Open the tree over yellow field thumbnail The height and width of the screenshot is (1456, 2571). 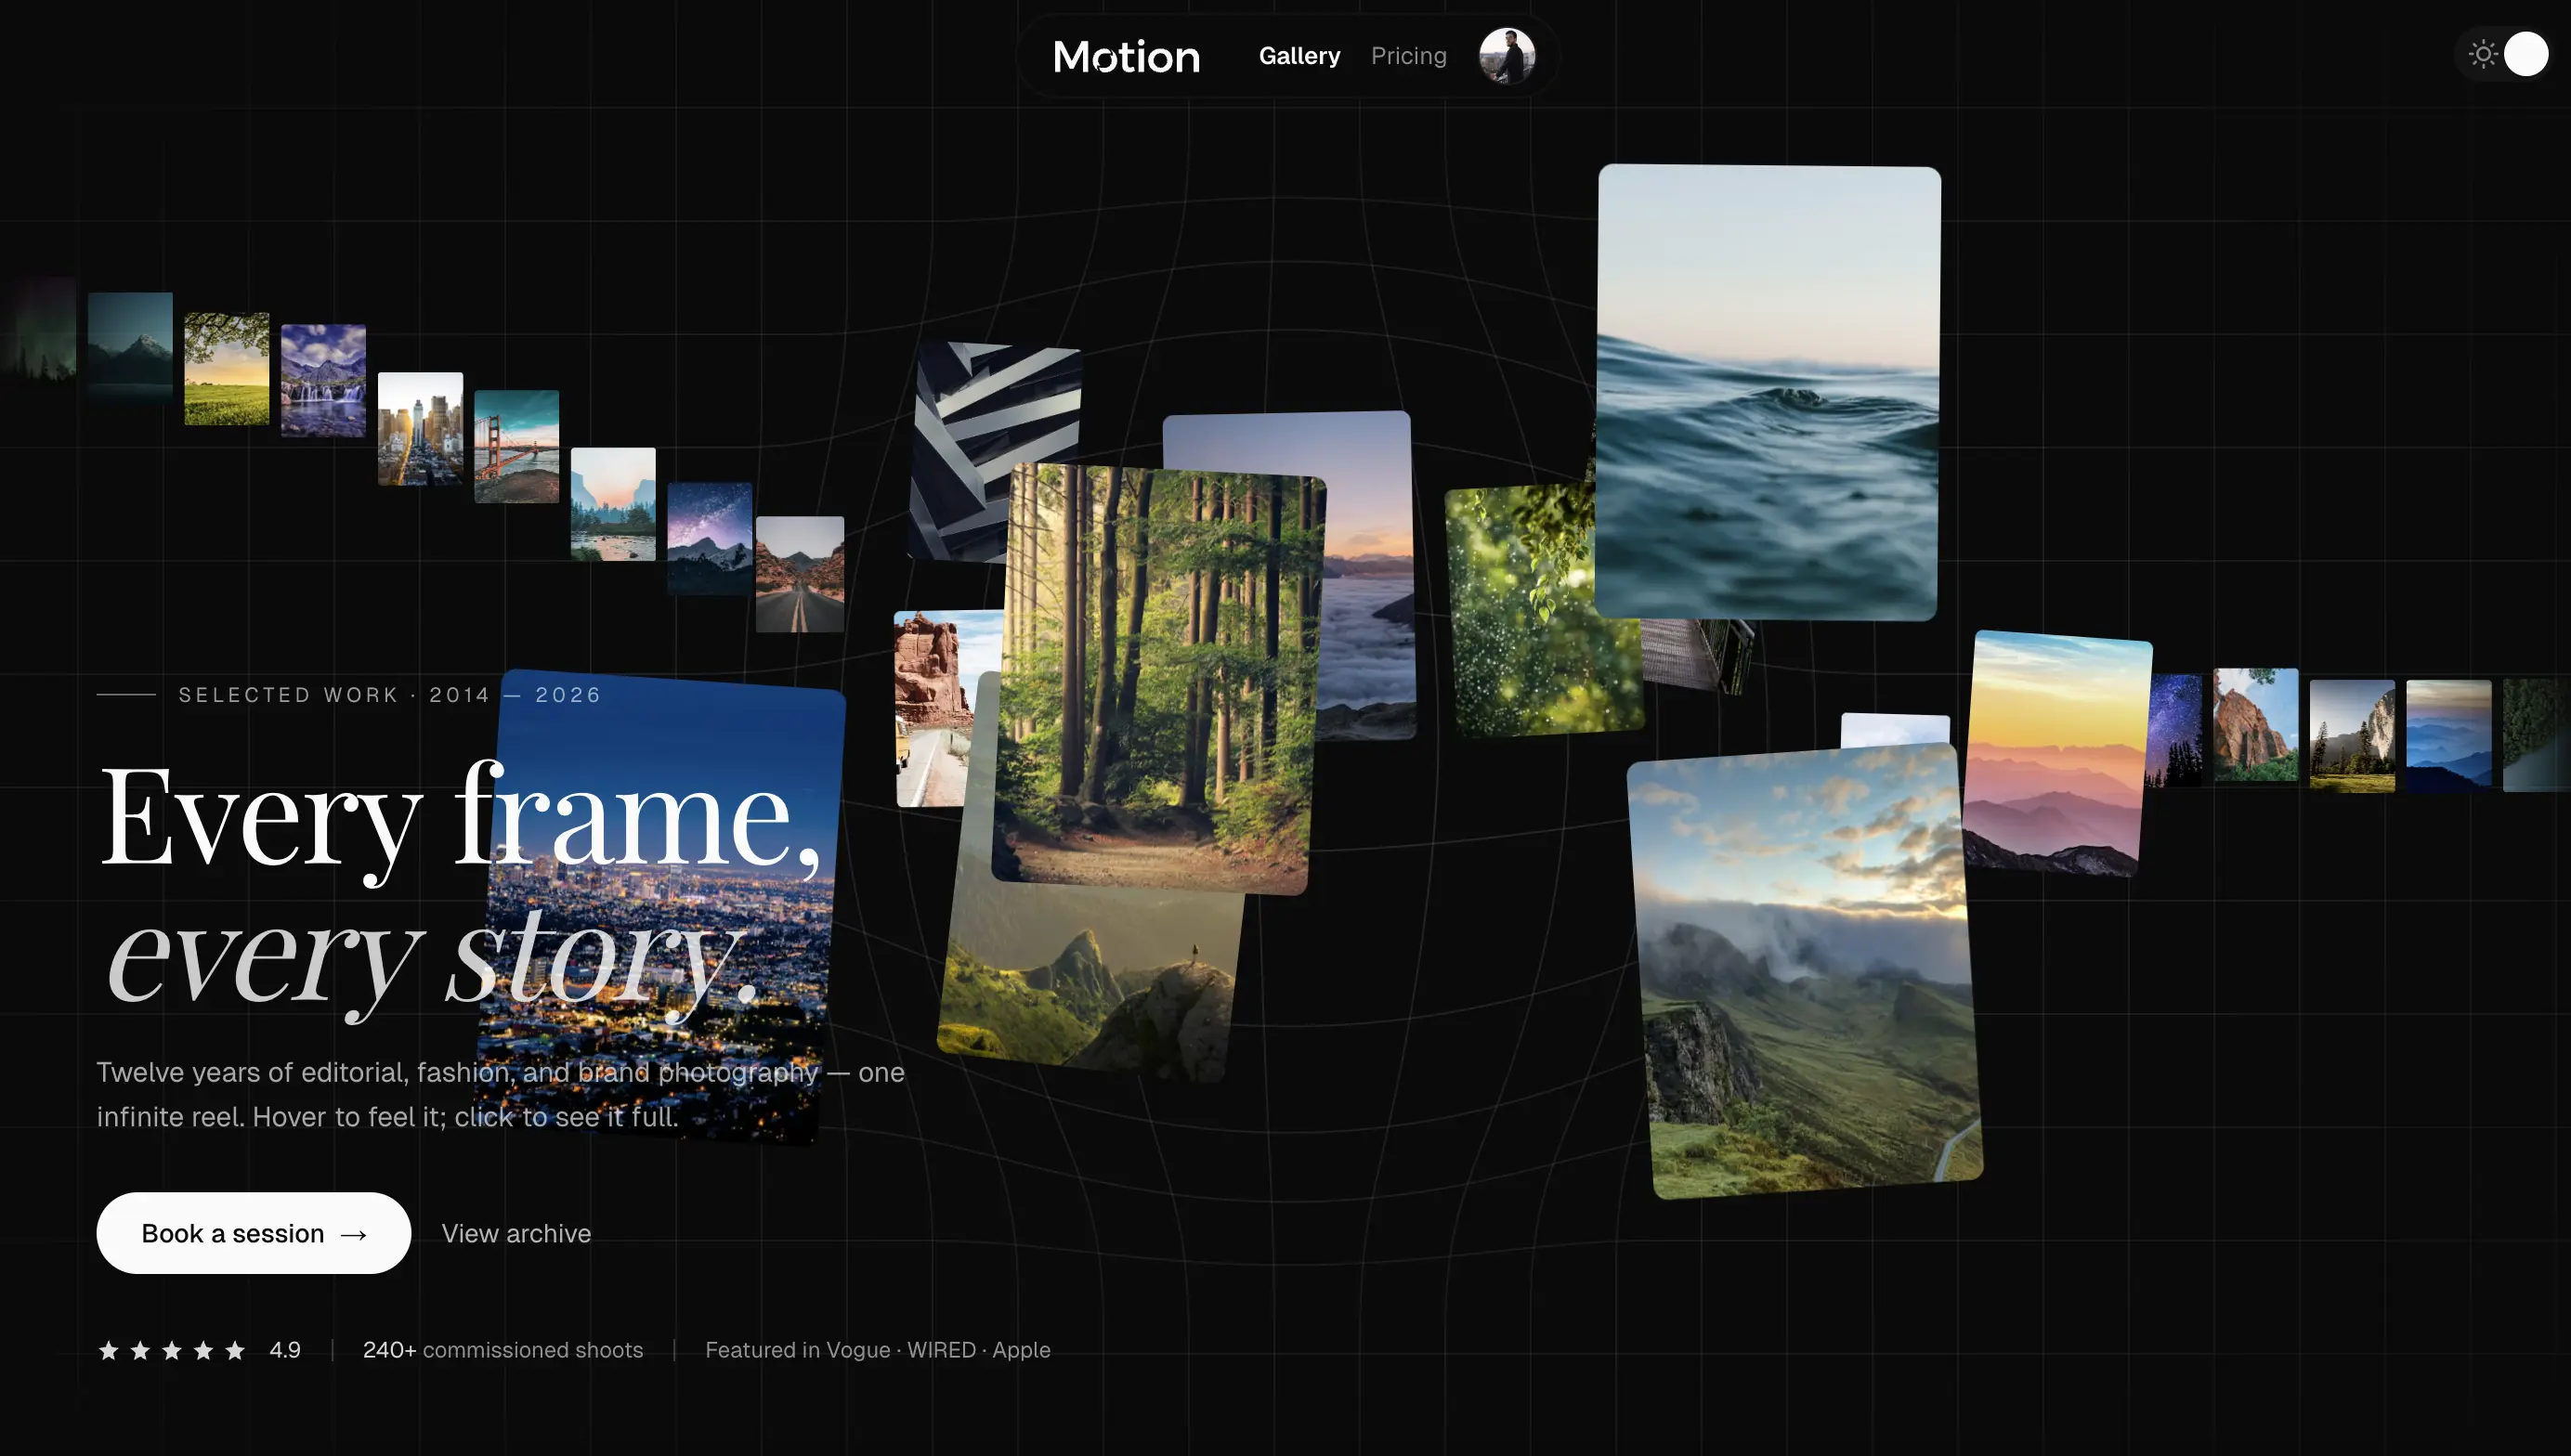click(x=226, y=368)
